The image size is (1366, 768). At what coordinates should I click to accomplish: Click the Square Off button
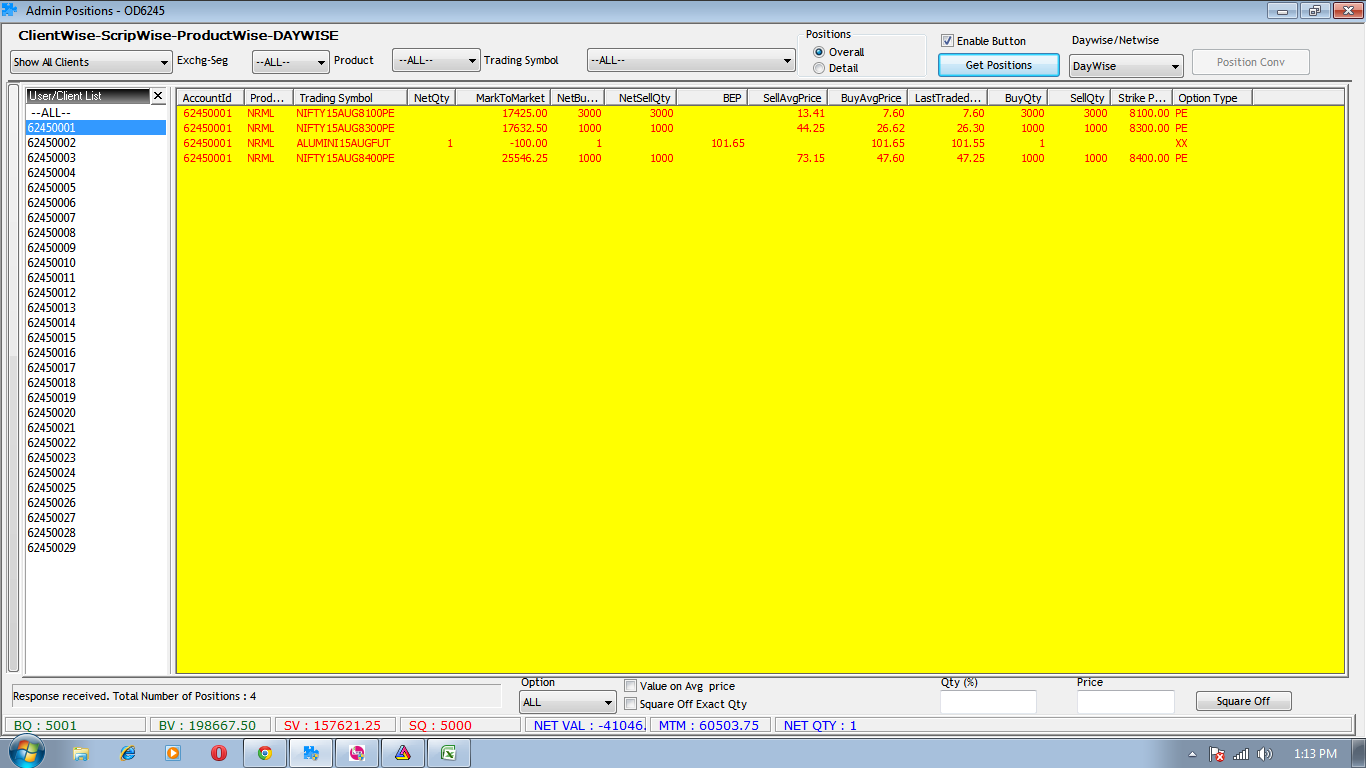click(x=1243, y=701)
